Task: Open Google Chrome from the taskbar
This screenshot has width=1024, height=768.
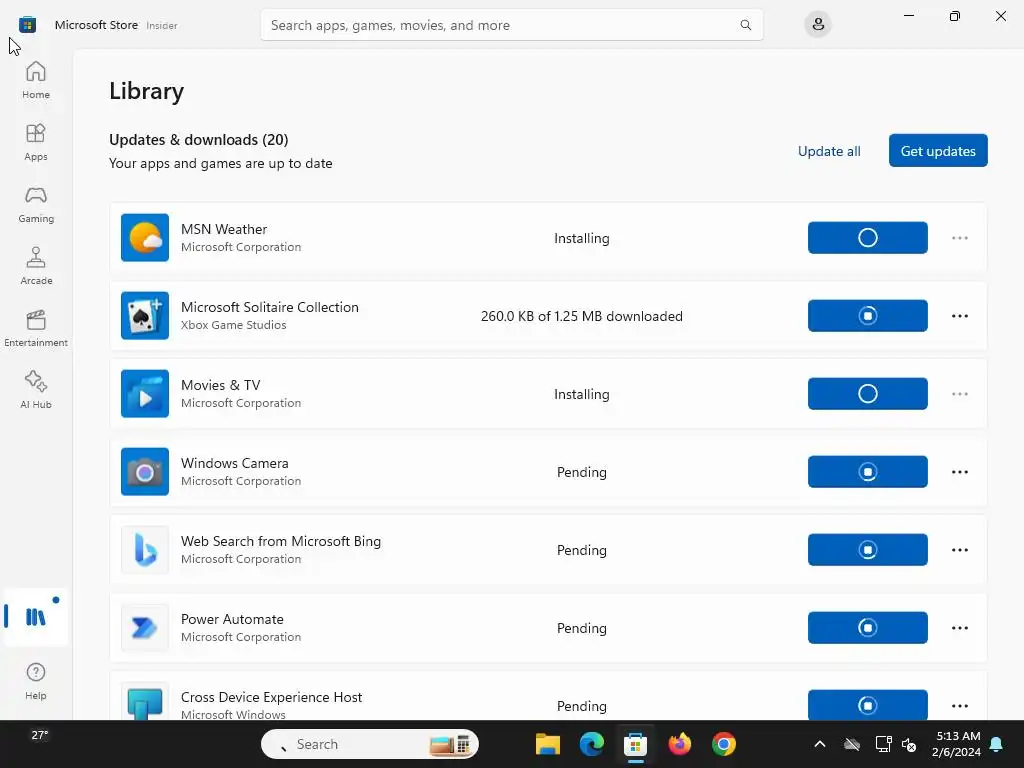Action: (724, 744)
